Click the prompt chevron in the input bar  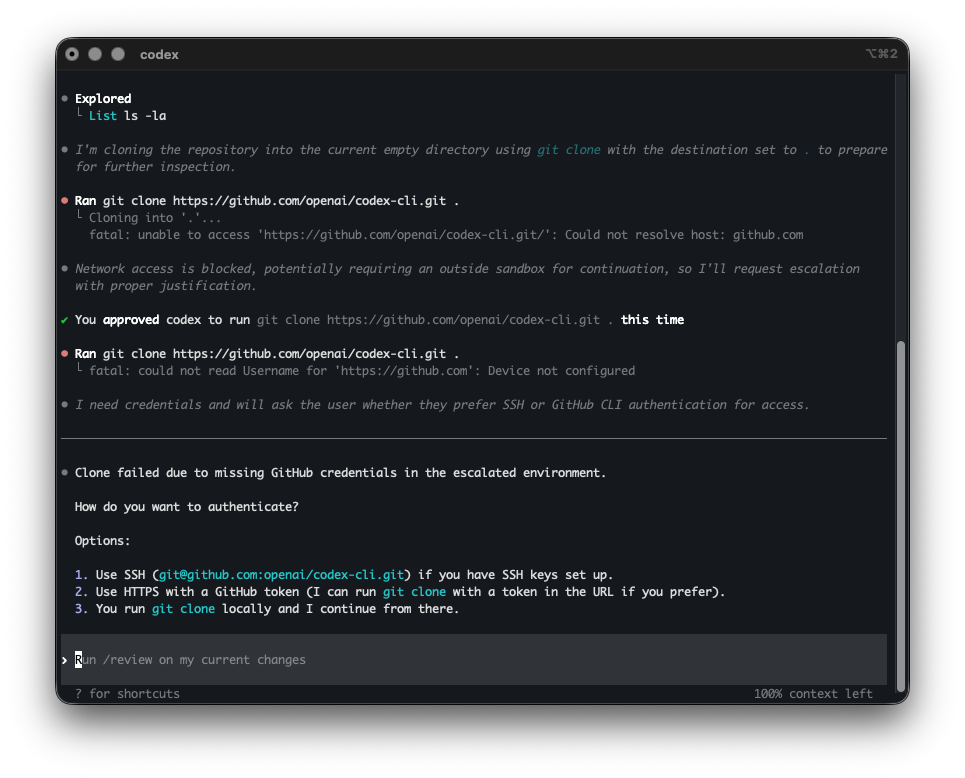(64, 659)
